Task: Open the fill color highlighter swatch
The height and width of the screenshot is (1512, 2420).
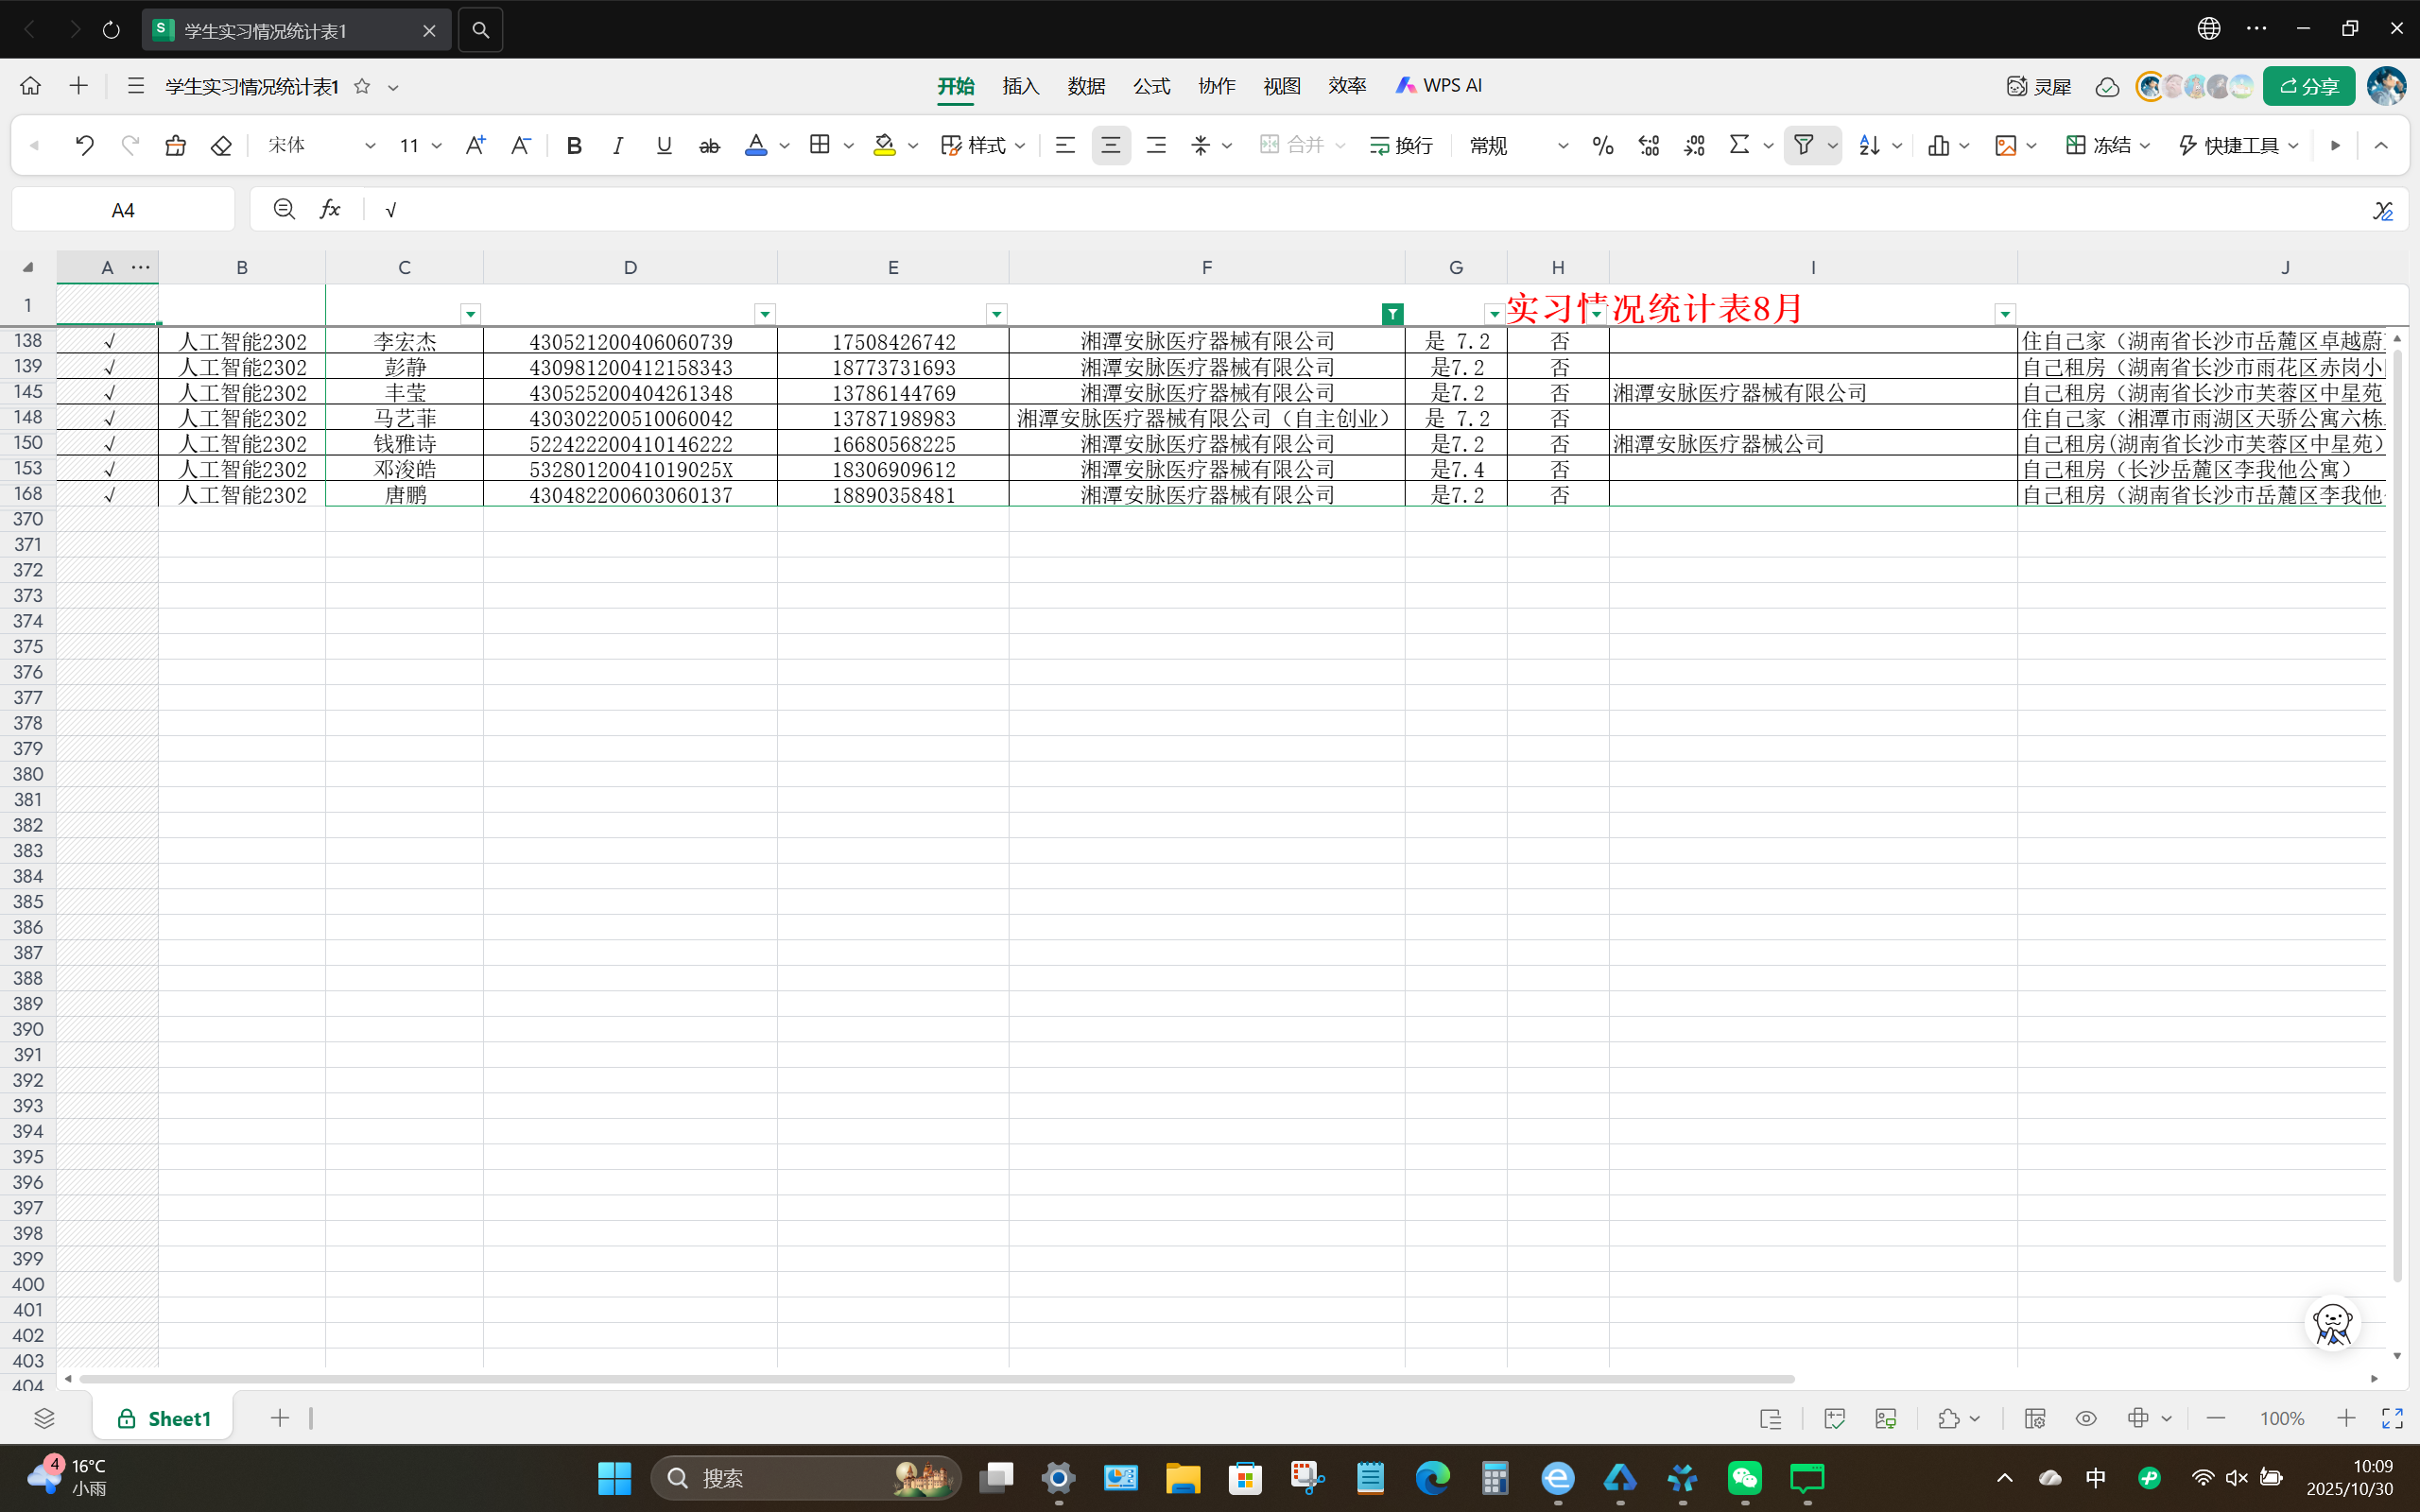Action: (x=884, y=146)
